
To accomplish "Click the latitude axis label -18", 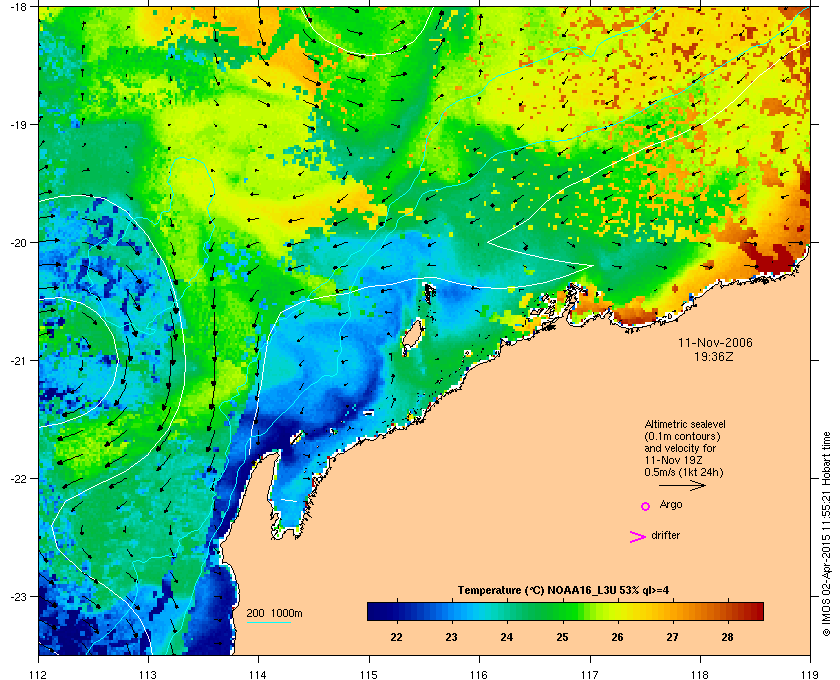I will tap(18, 6).
